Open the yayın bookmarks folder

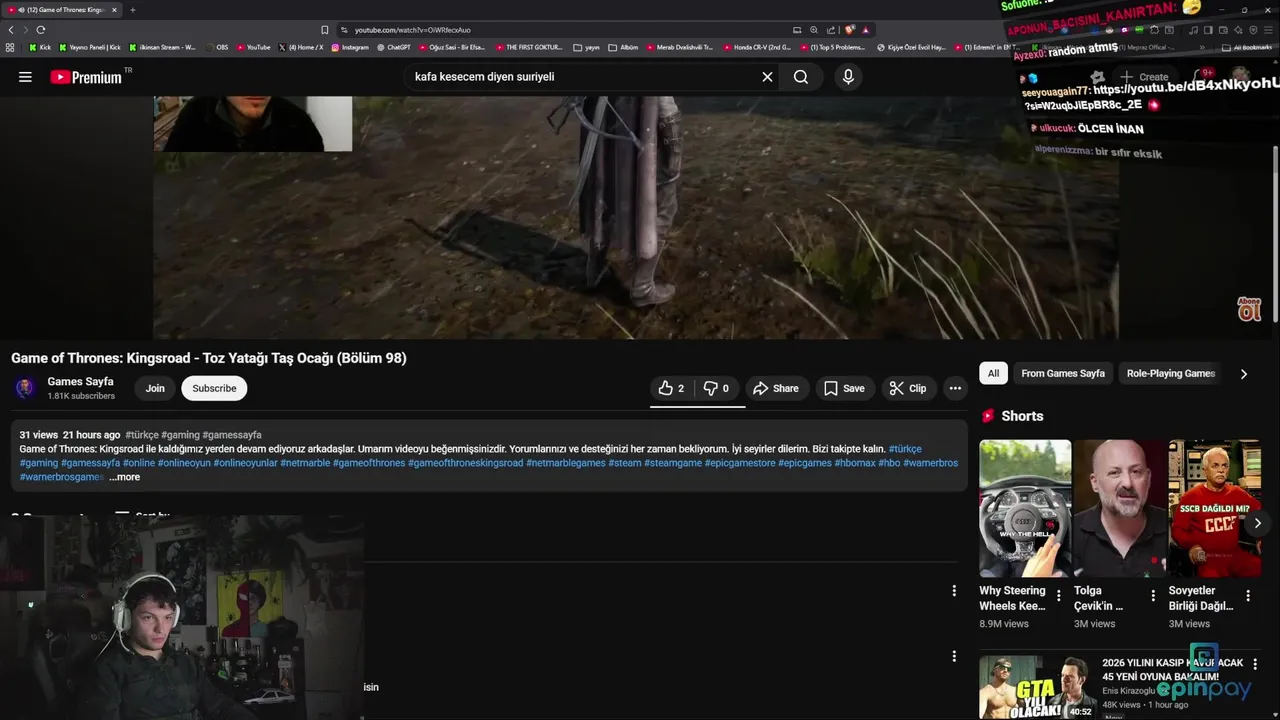click(x=587, y=47)
